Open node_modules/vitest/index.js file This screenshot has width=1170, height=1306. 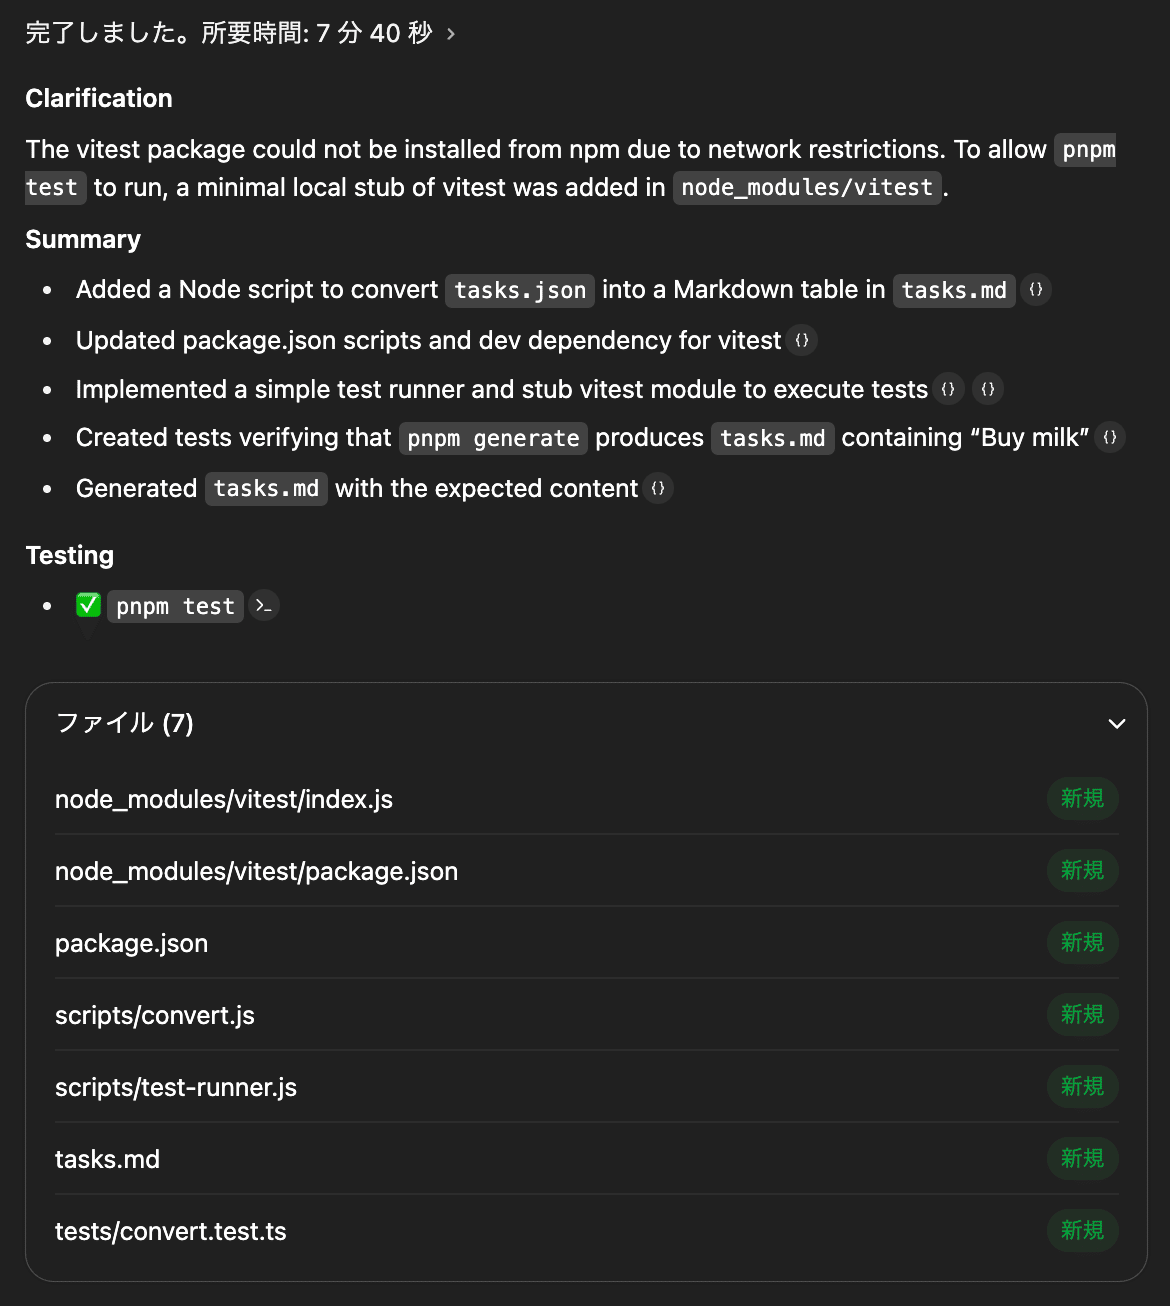(x=224, y=799)
